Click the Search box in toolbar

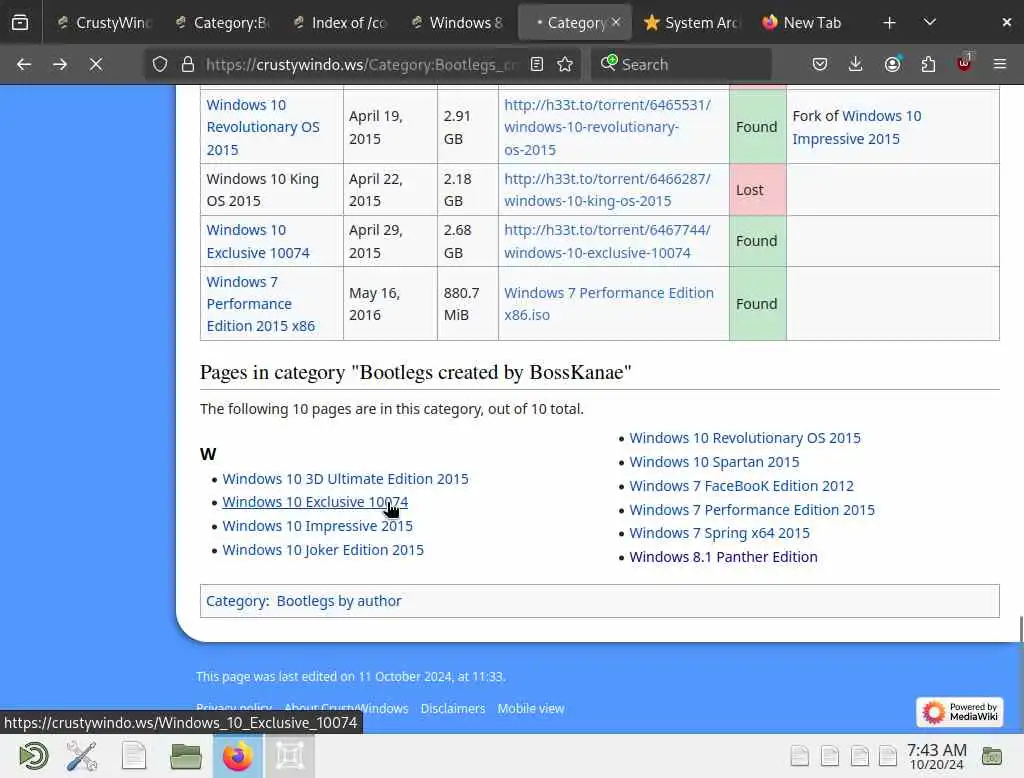coord(681,65)
